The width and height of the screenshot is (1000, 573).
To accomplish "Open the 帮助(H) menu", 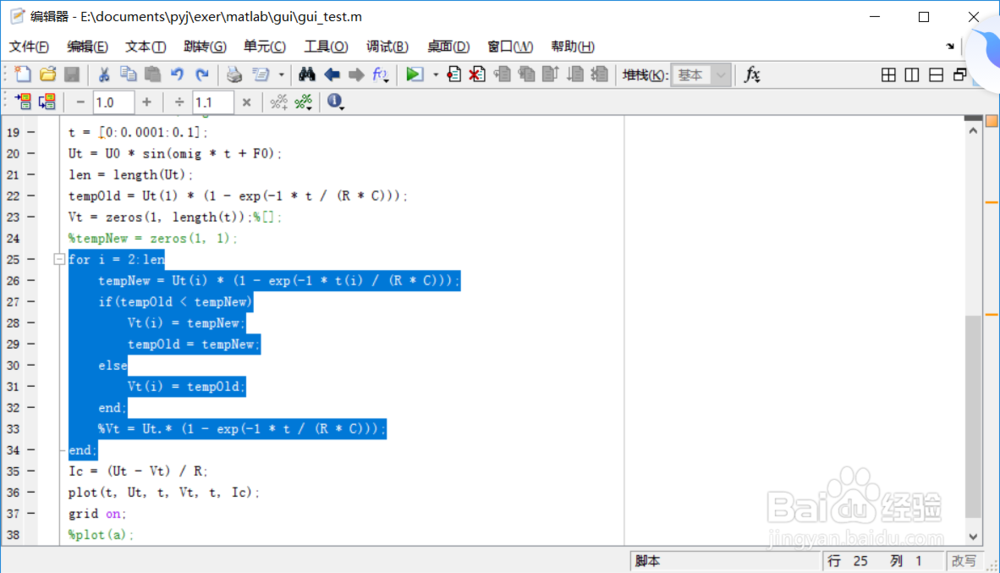I will coord(573,47).
